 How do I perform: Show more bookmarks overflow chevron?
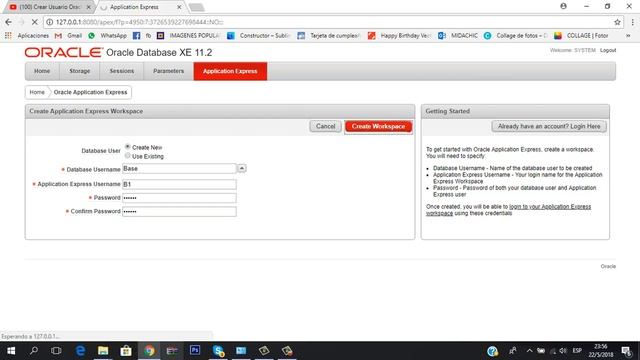(628, 36)
